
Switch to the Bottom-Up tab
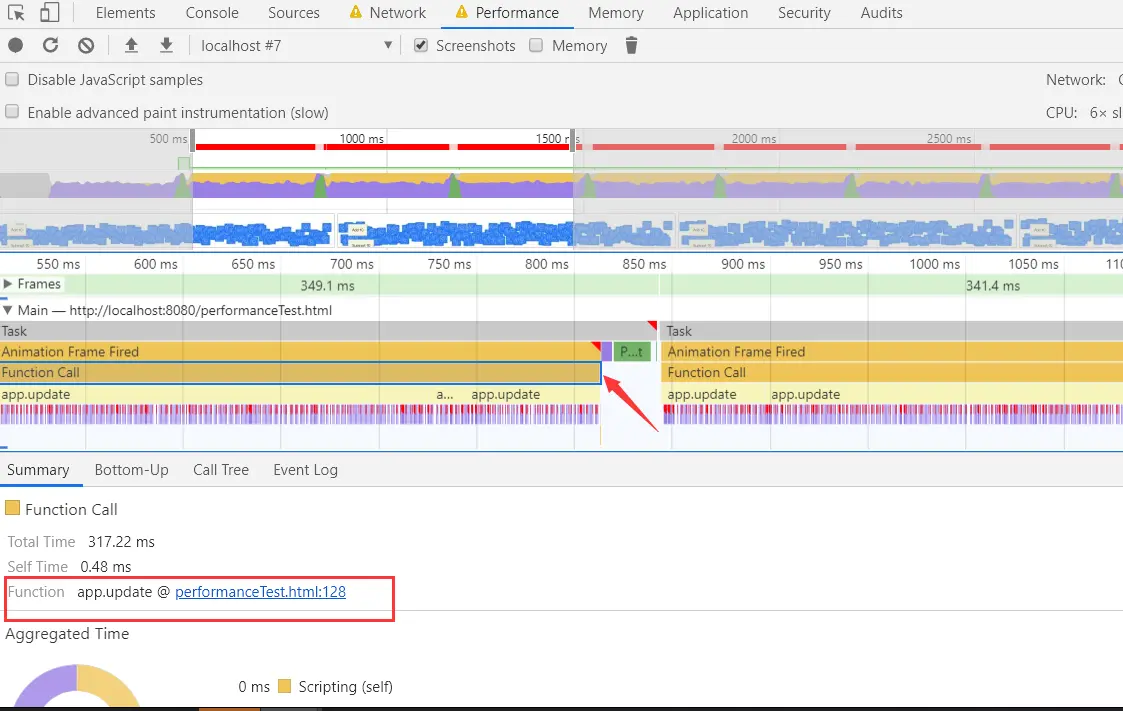coord(132,470)
